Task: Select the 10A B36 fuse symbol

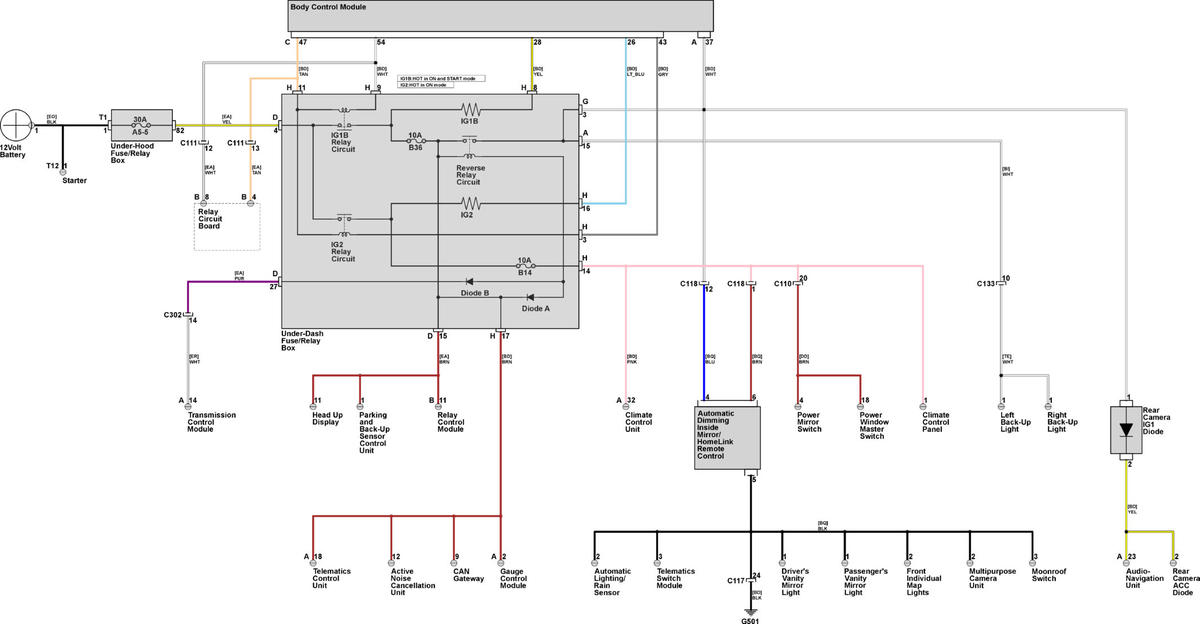Action: (x=416, y=142)
